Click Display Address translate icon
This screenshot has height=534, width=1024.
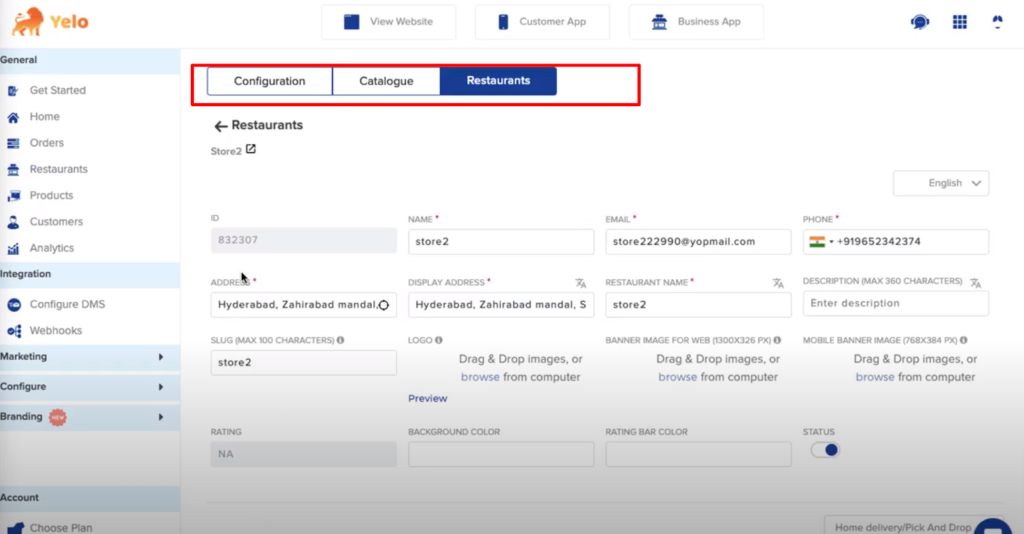click(581, 283)
